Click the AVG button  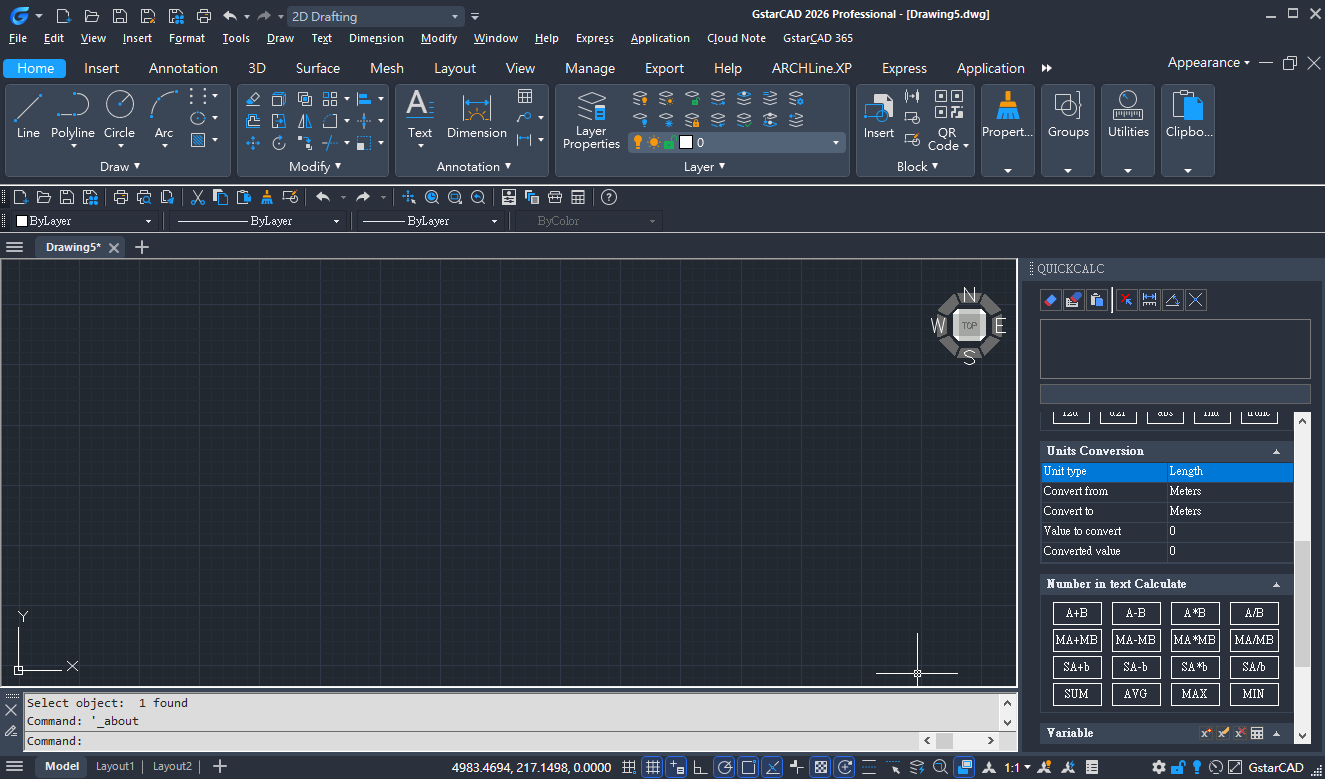pos(1136,693)
